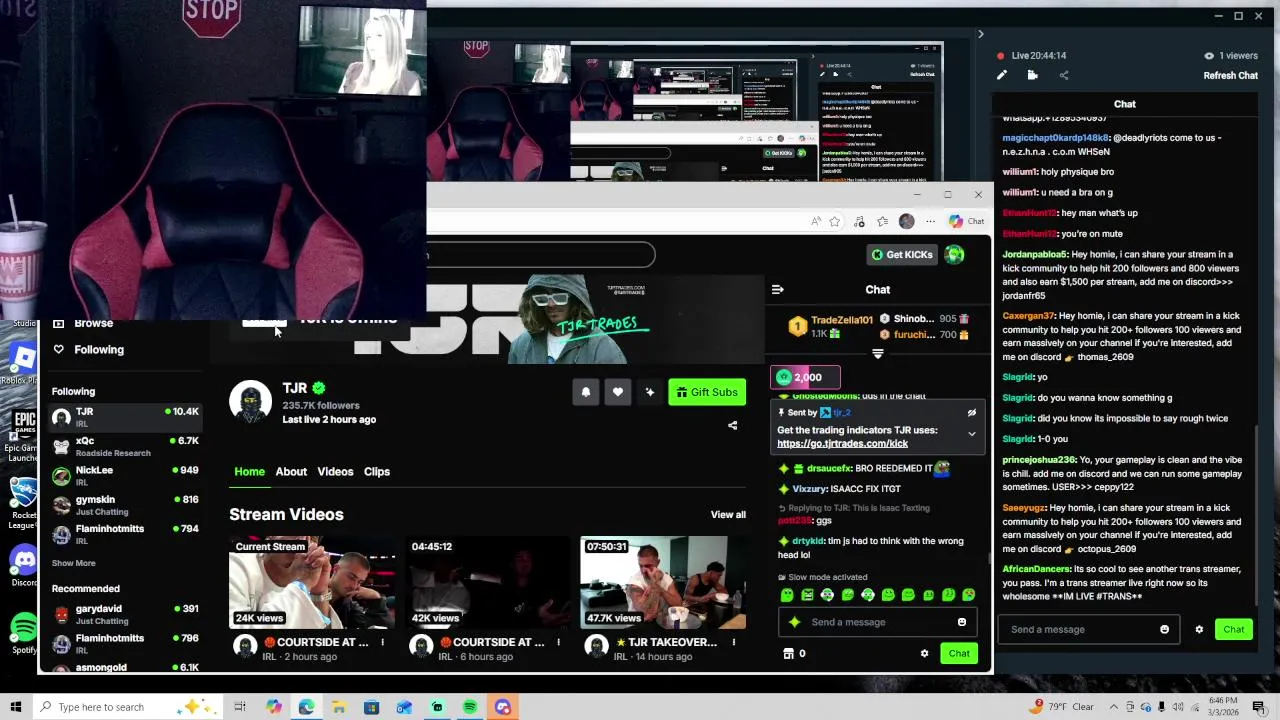This screenshot has height=720, width=1280.
Task: Hide the pinned message eye icon
Action: (x=971, y=412)
